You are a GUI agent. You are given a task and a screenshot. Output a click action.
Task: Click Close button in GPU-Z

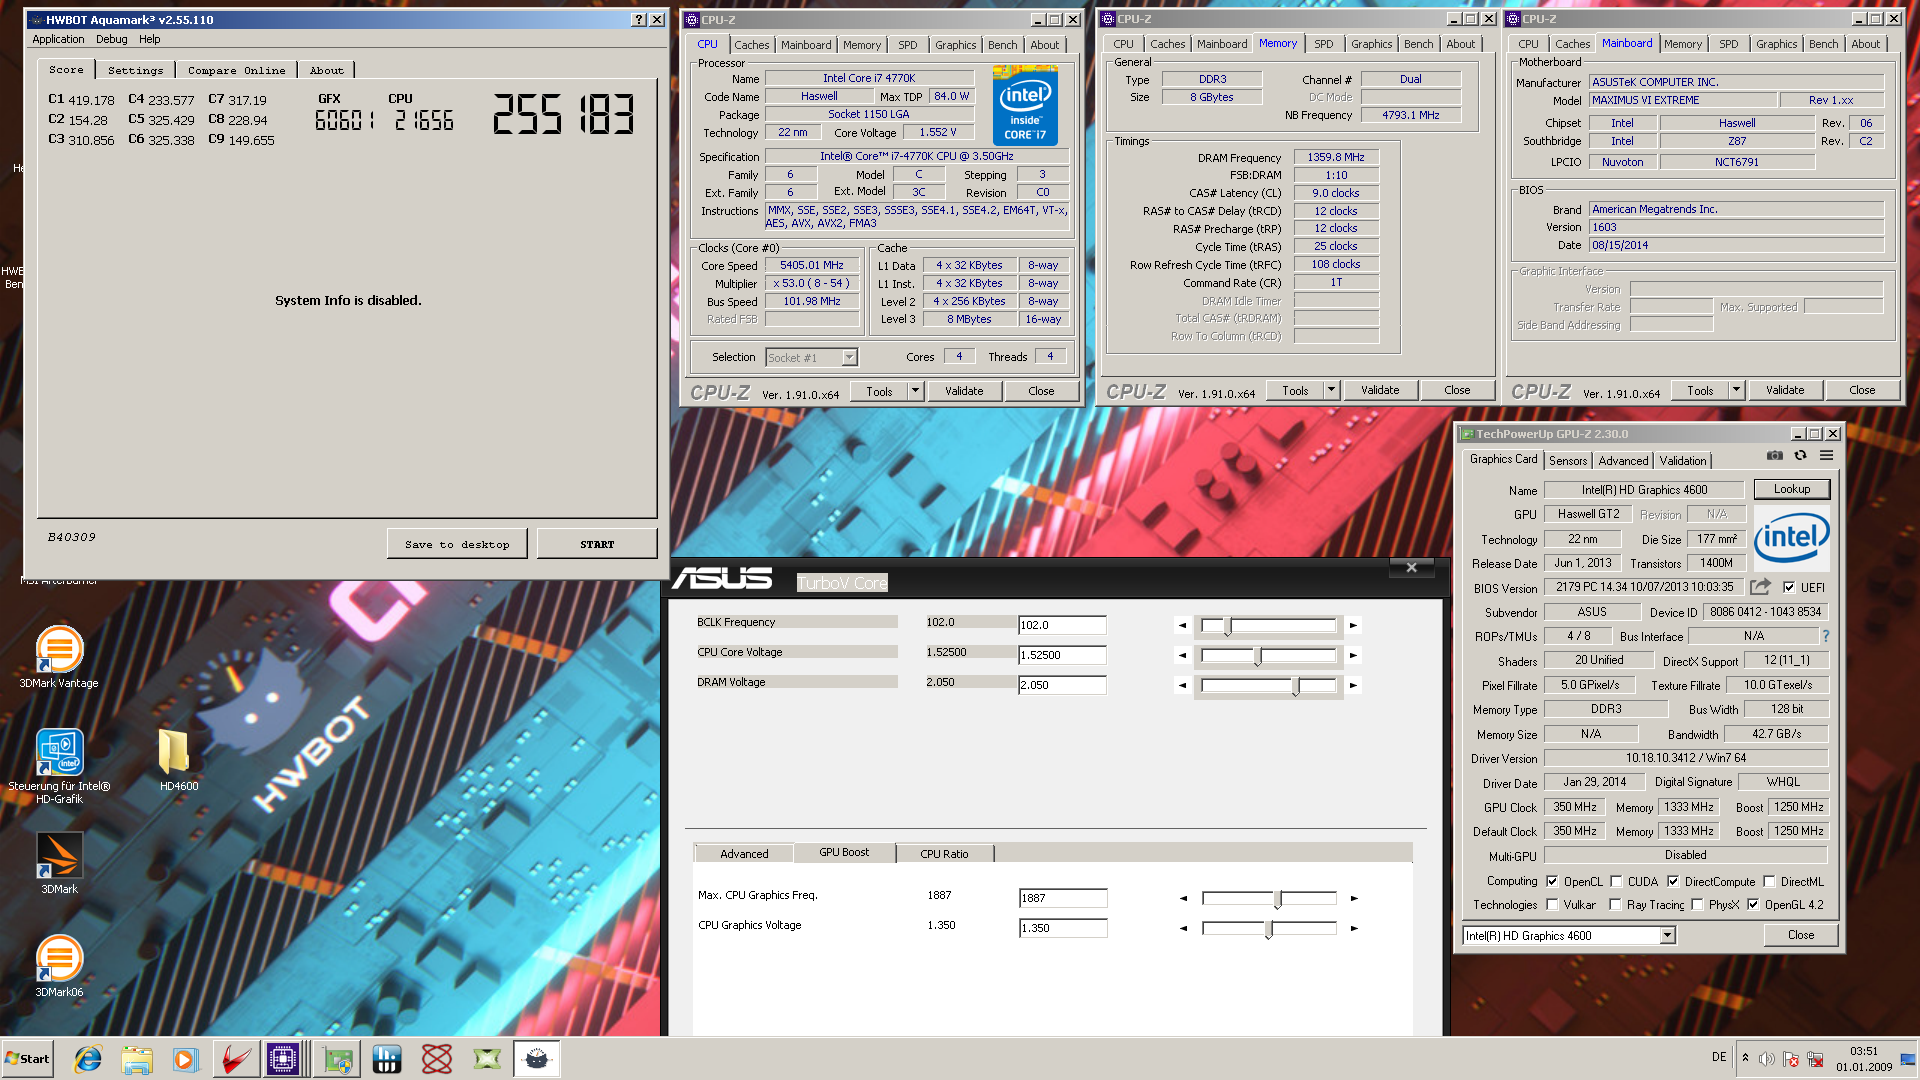1801,935
